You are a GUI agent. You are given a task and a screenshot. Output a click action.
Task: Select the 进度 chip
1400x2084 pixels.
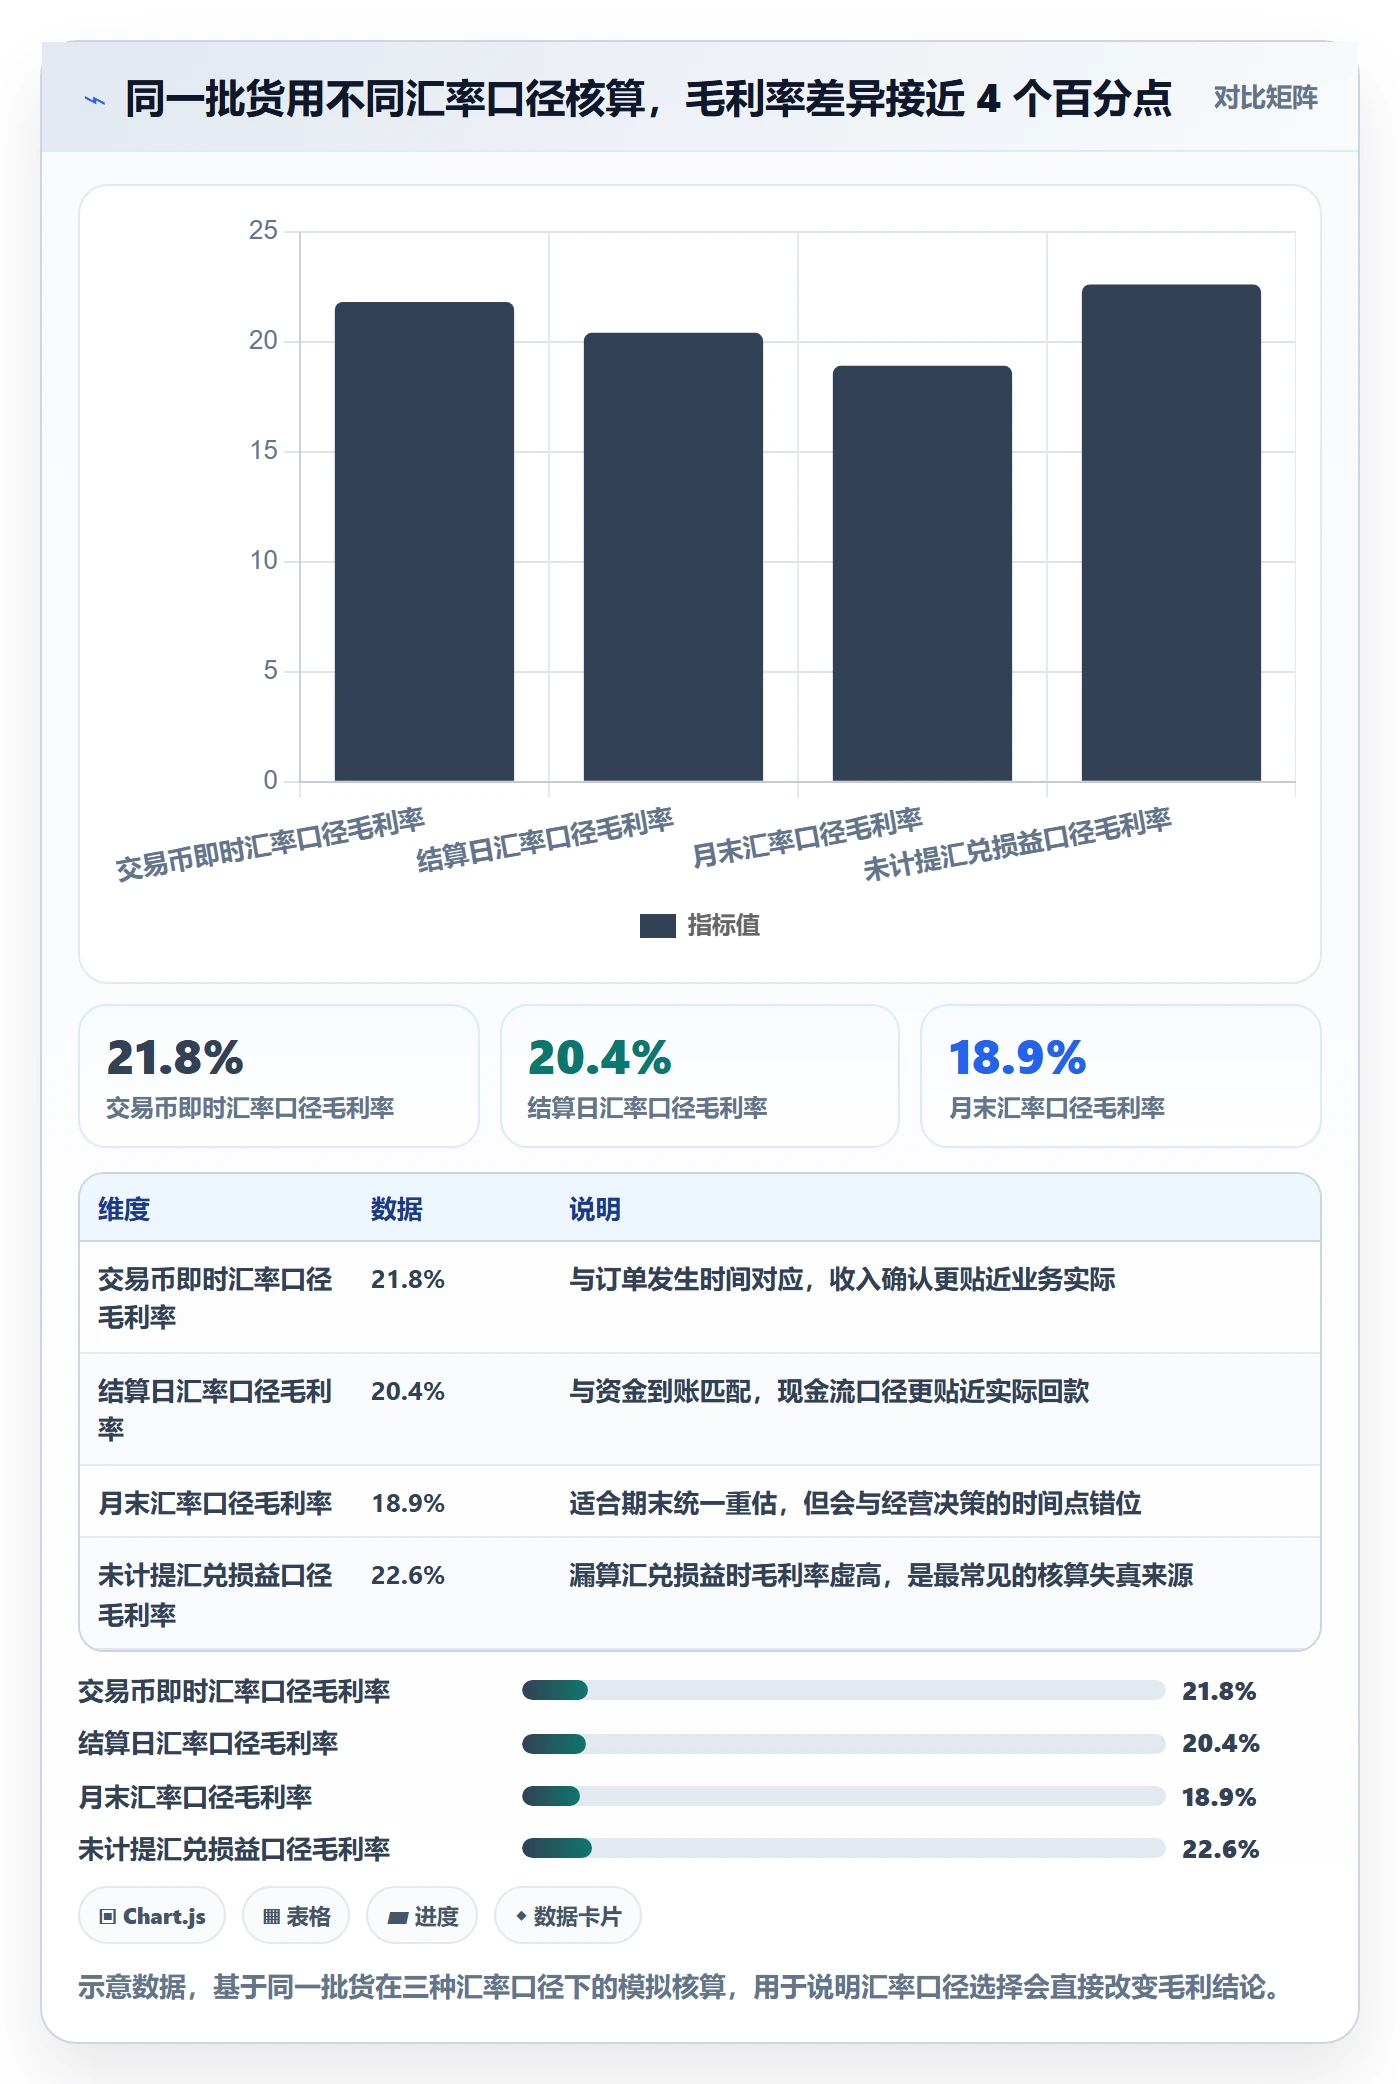[422, 1916]
